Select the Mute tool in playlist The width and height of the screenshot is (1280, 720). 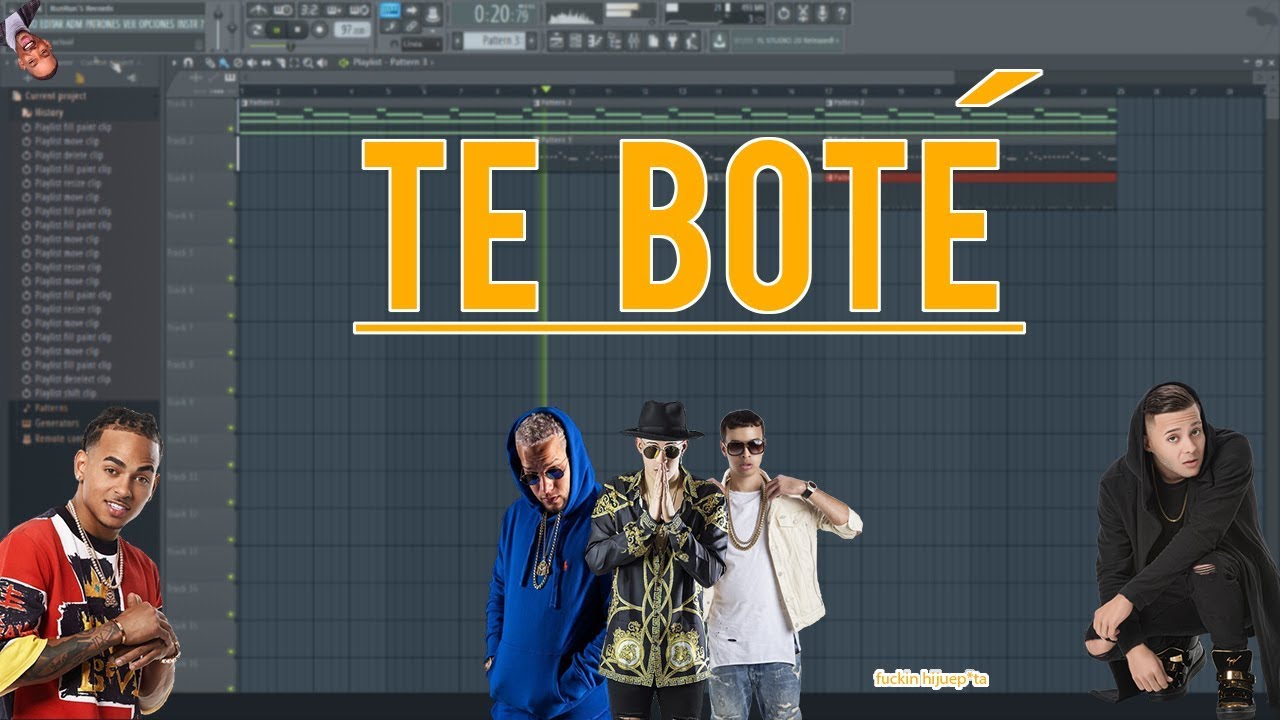click(252, 62)
